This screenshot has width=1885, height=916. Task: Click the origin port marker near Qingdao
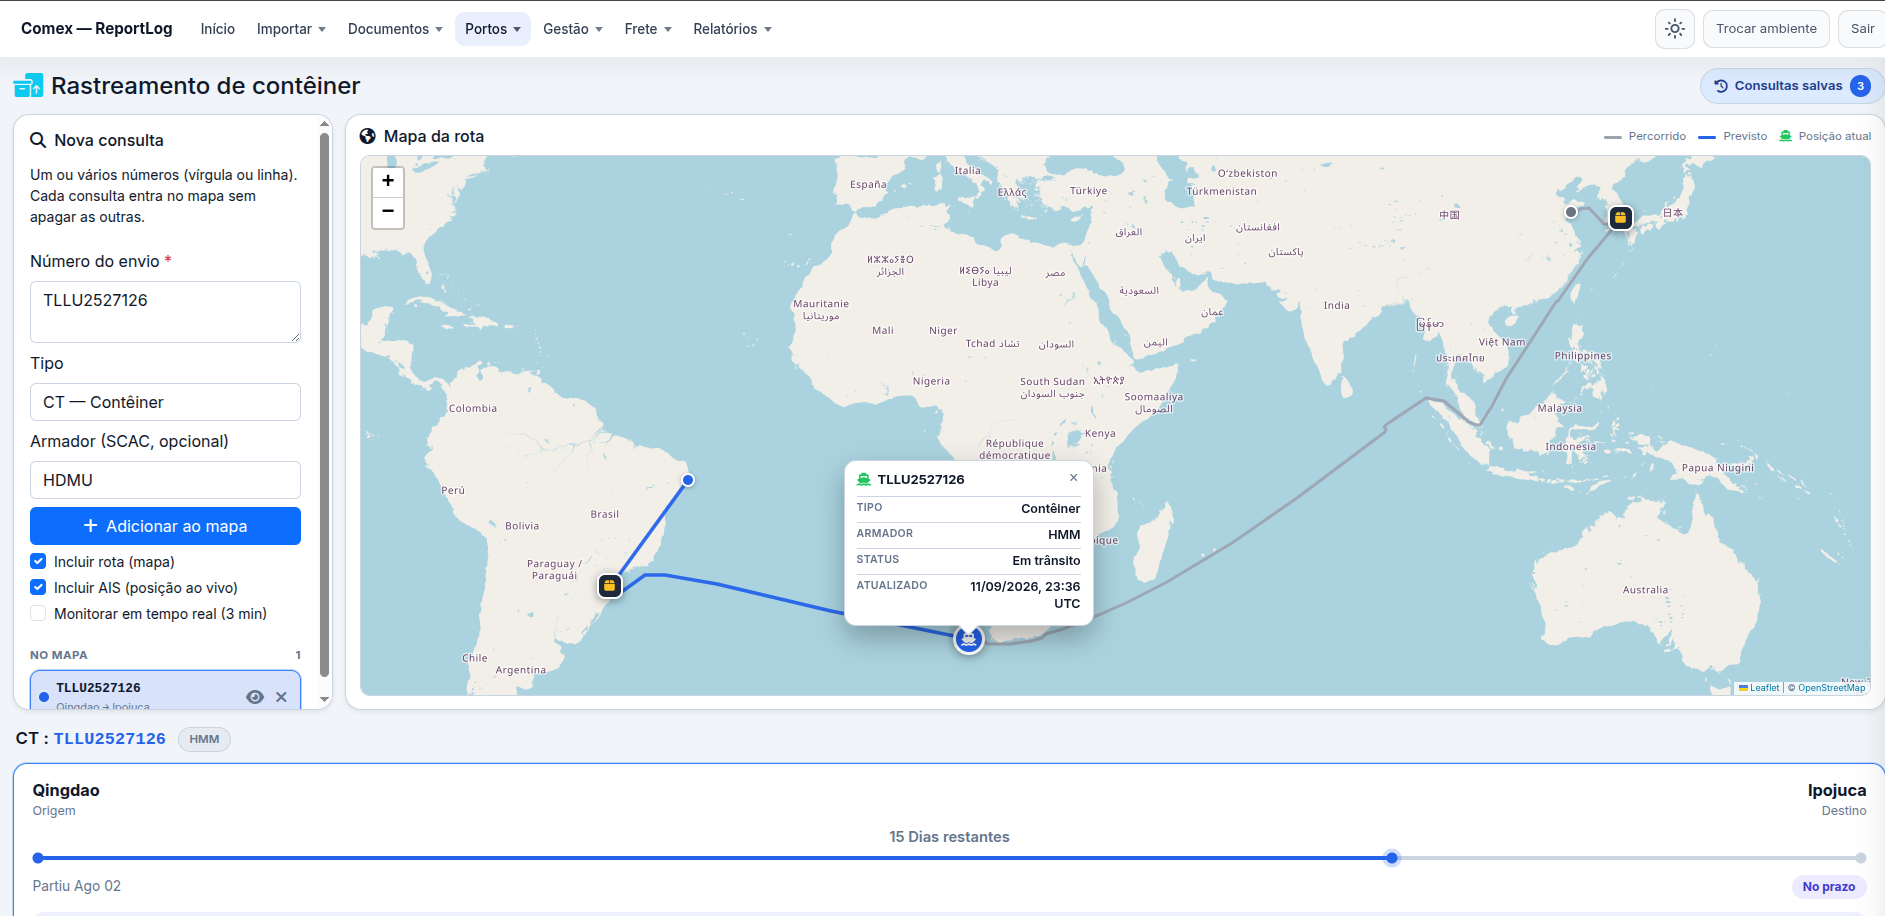pyautogui.click(x=1620, y=217)
